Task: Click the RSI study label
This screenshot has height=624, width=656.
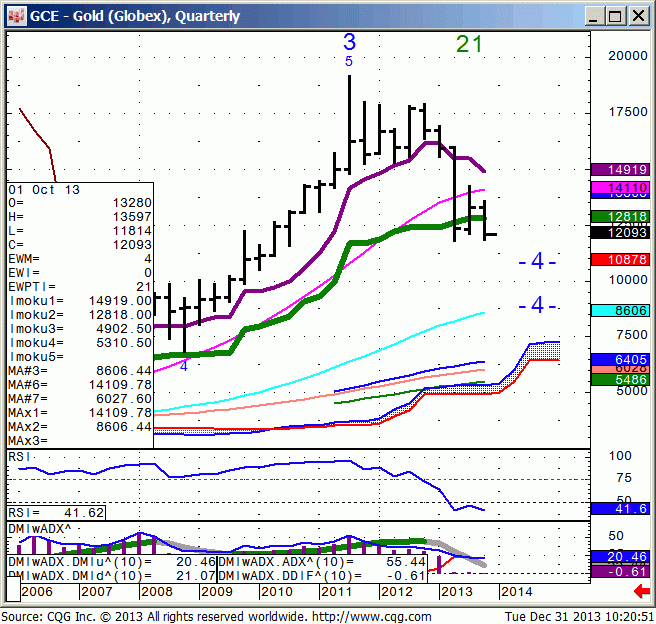Action: 20,456
